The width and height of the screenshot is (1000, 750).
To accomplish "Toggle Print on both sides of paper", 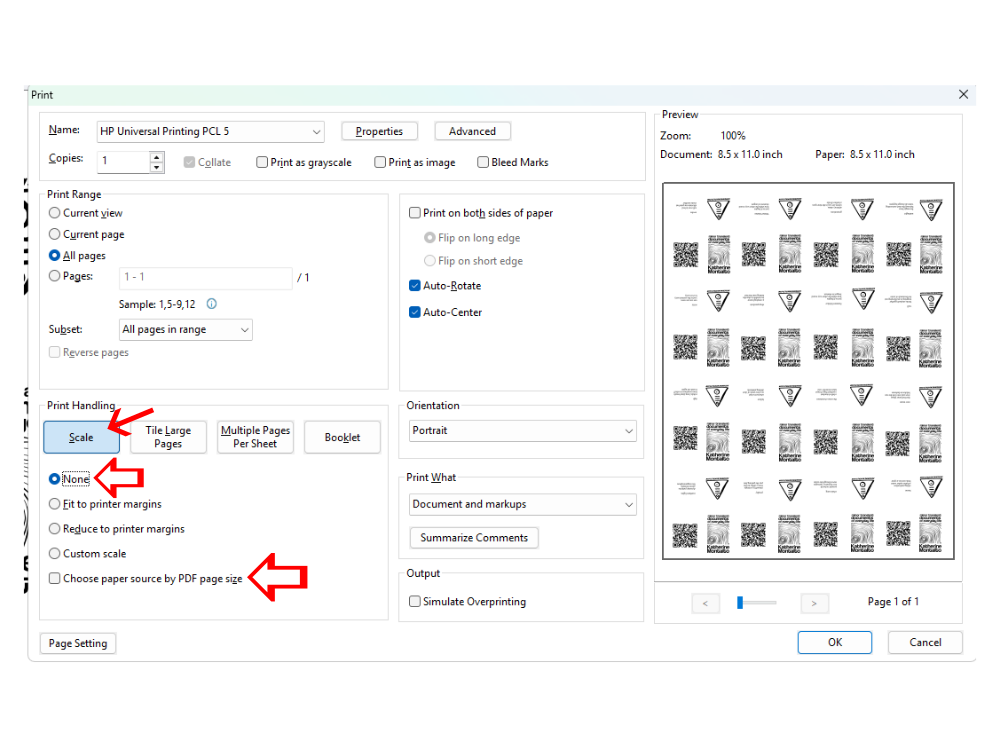I will point(415,213).
